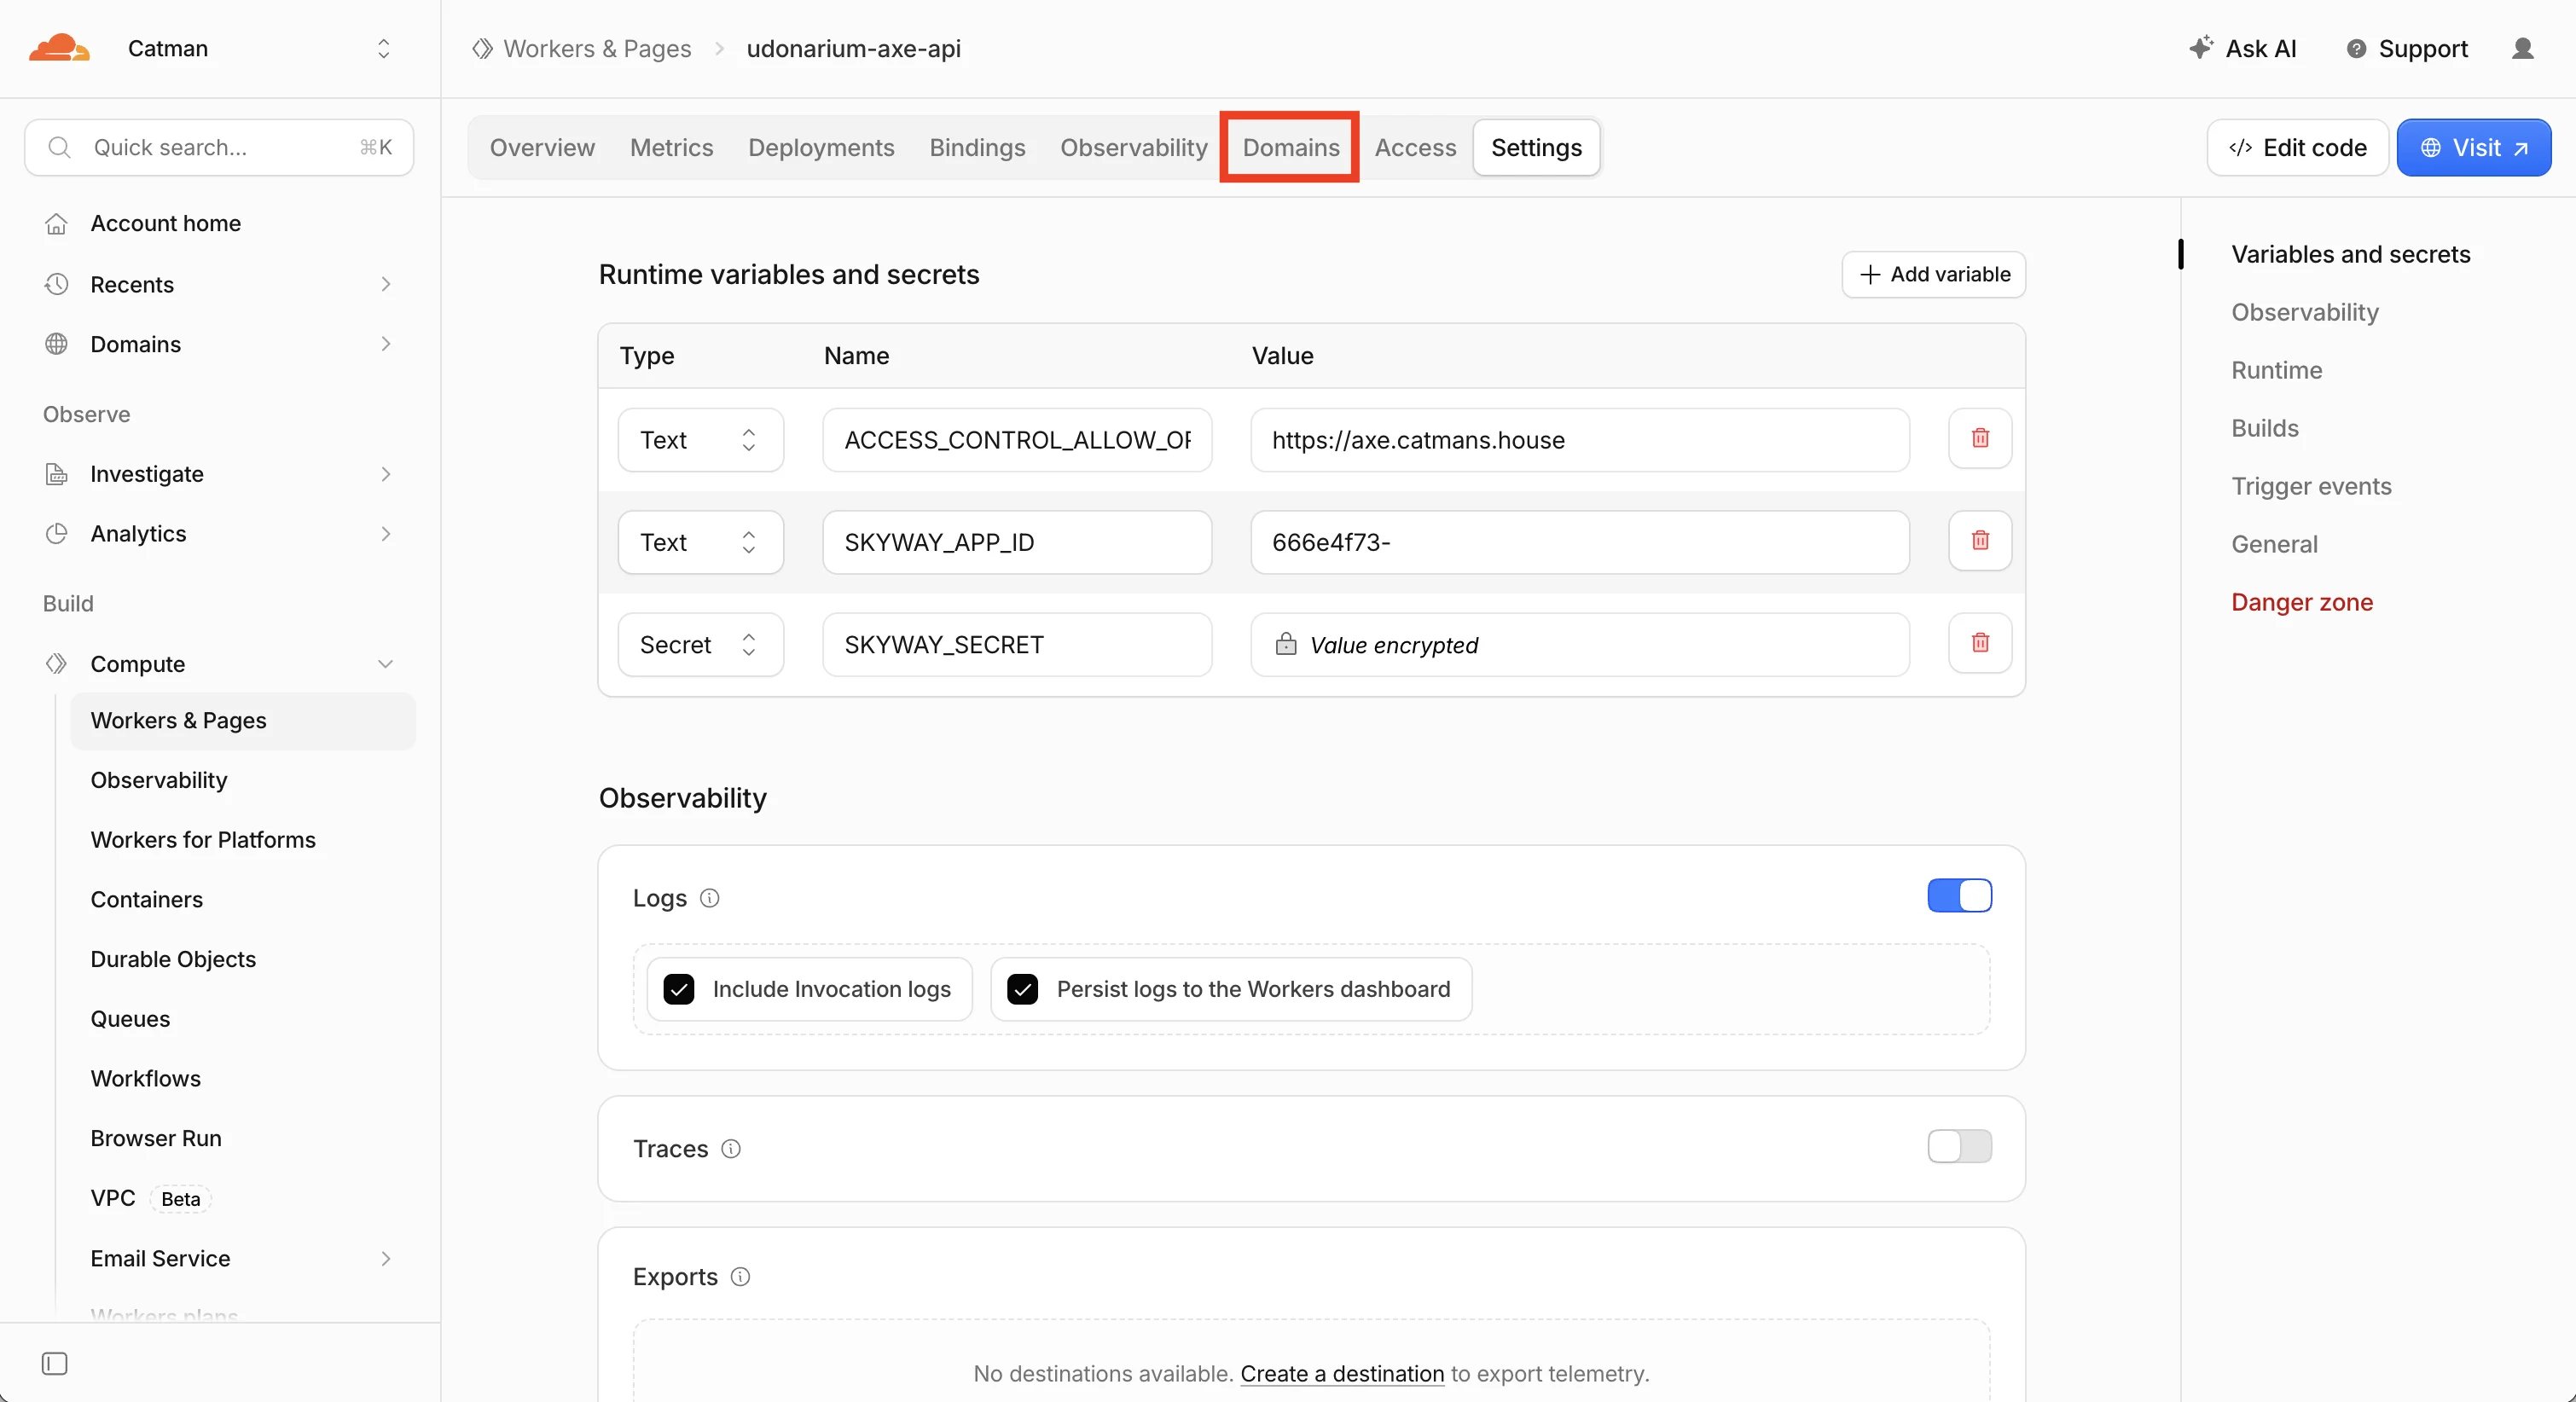2576x1402 pixels.
Task: Click the Compute diamond icon
Action: pyautogui.click(x=56, y=664)
